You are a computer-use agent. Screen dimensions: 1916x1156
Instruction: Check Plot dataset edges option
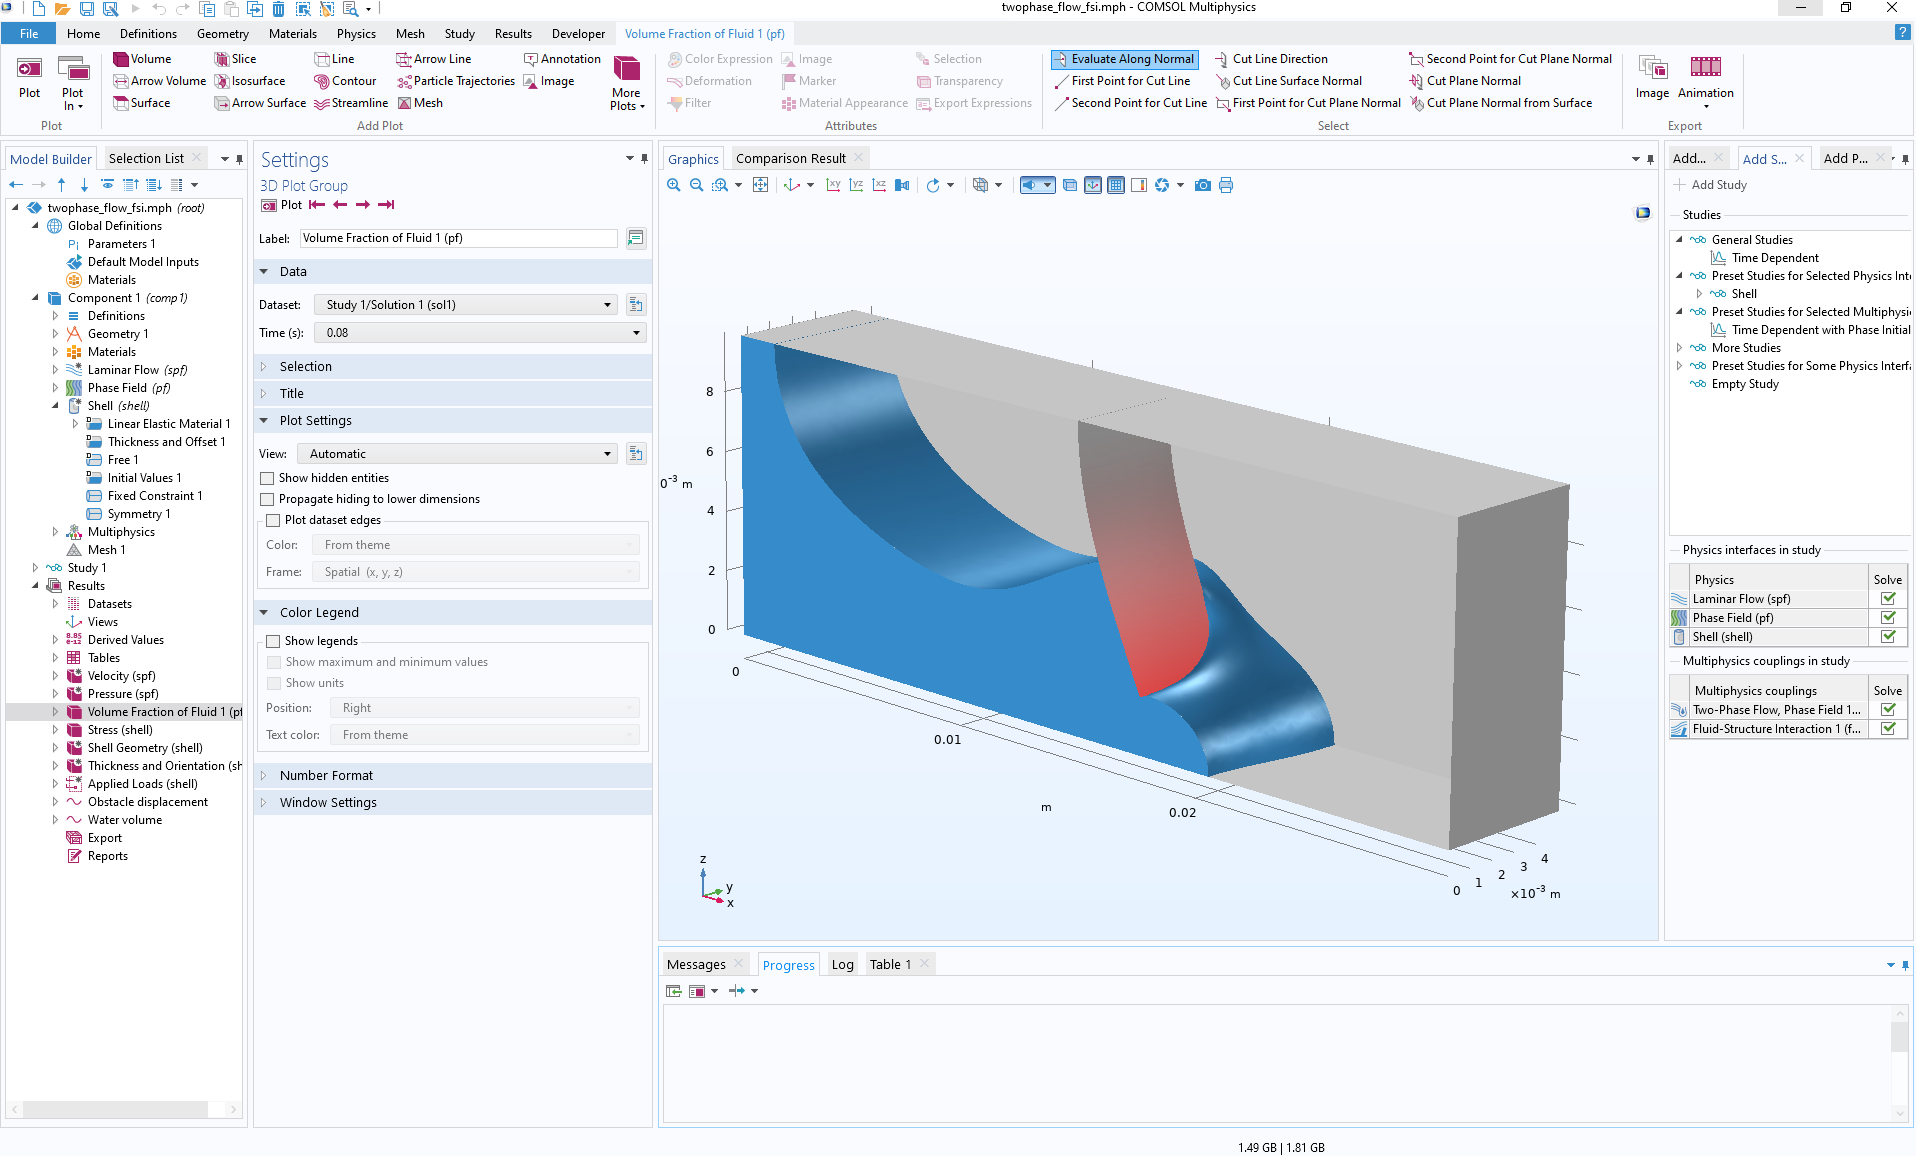pyautogui.click(x=273, y=520)
